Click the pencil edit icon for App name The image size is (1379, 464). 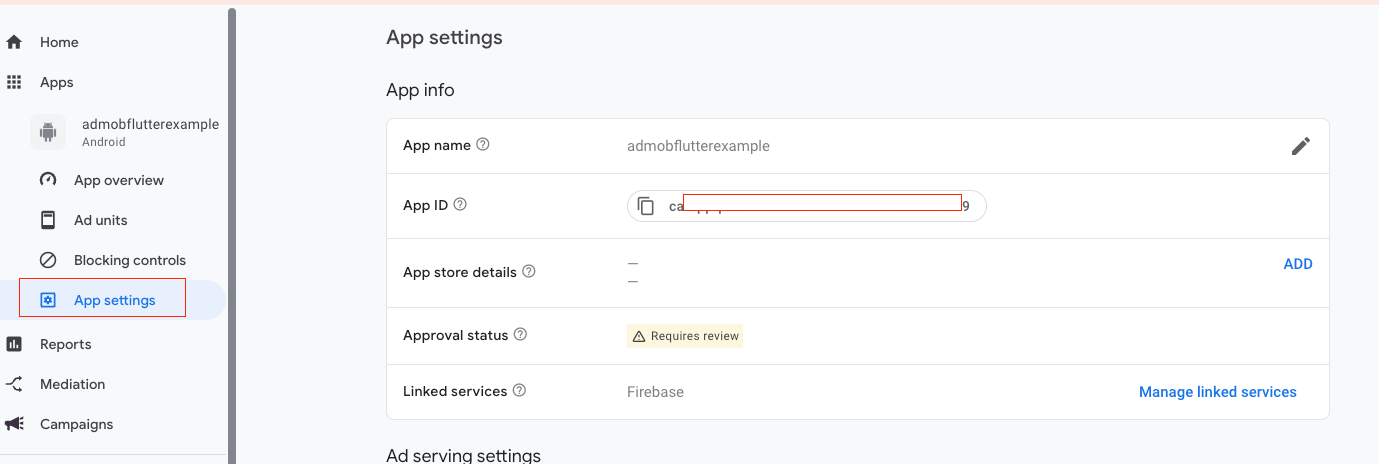(x=1300, y=146)
